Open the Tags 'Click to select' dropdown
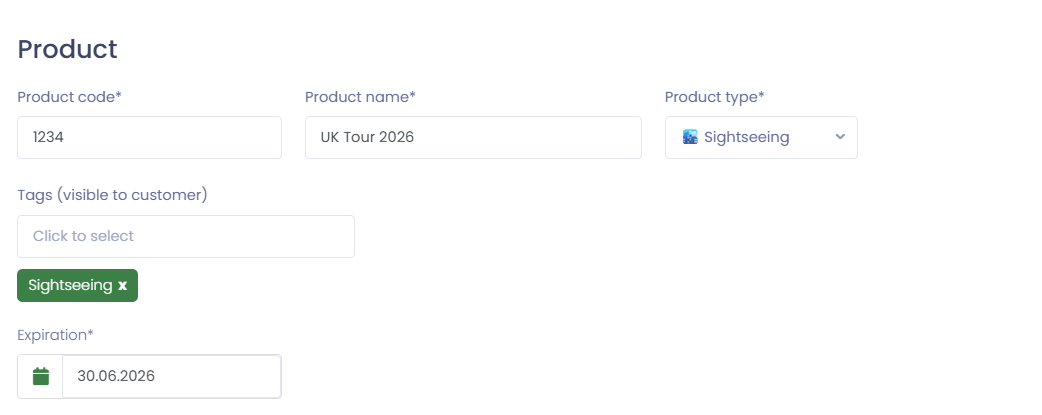Screen dimensions: 1042x415 coord(185,236)
